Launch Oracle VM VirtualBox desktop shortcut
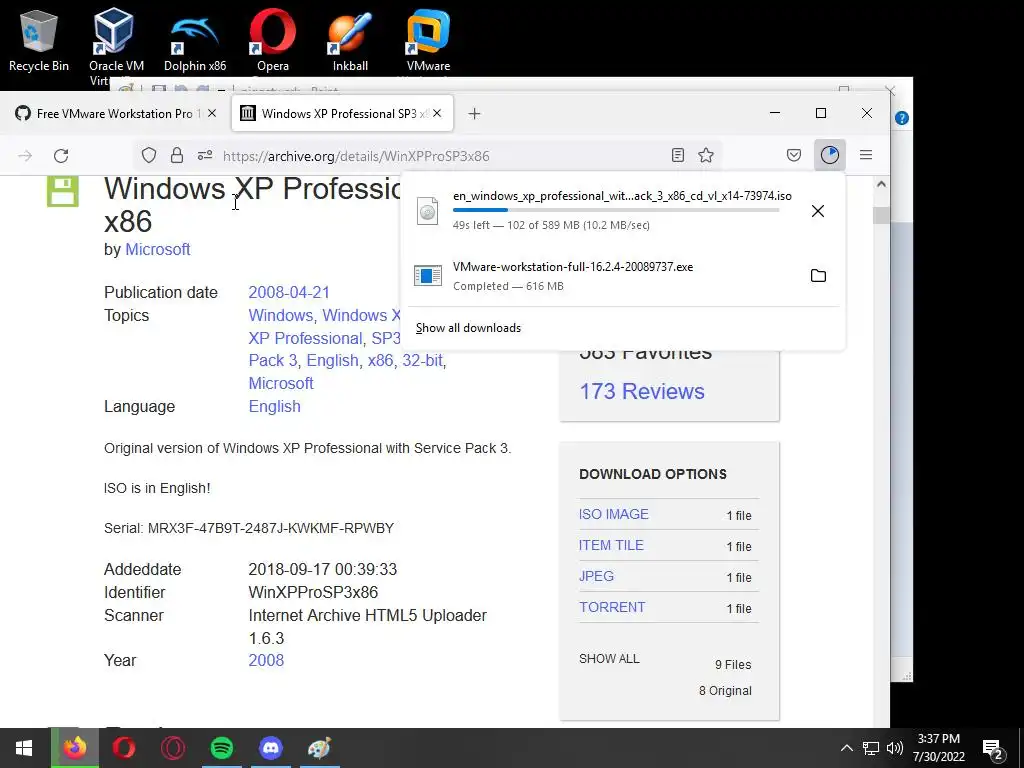This screenshot has height=768, width=1024. click(116, 46)
